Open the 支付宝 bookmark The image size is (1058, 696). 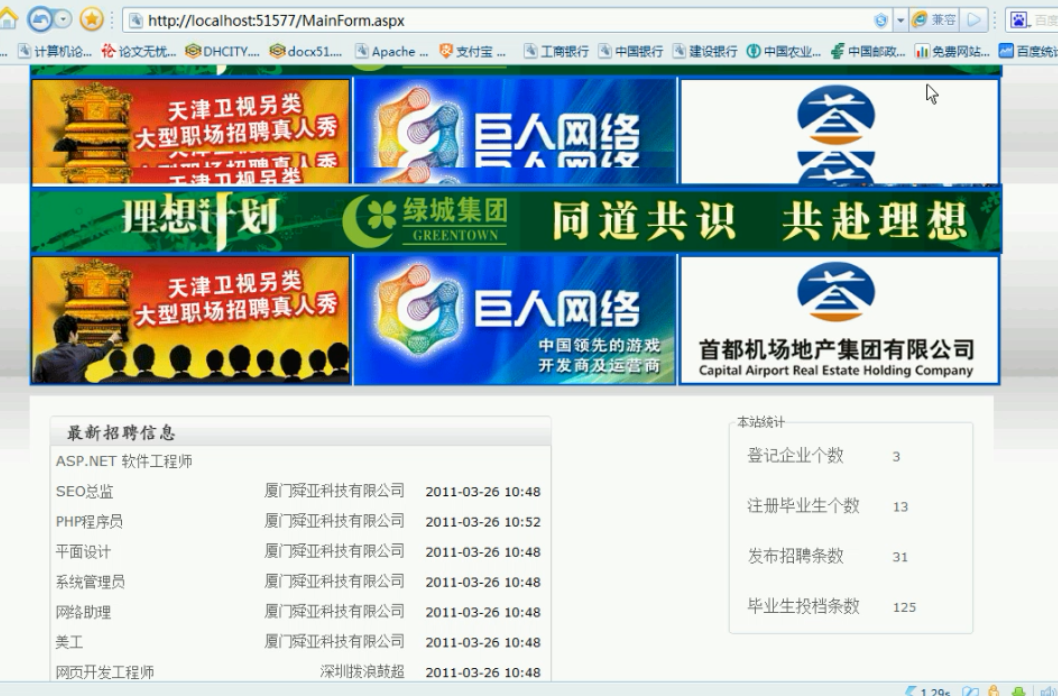(472, 51)
